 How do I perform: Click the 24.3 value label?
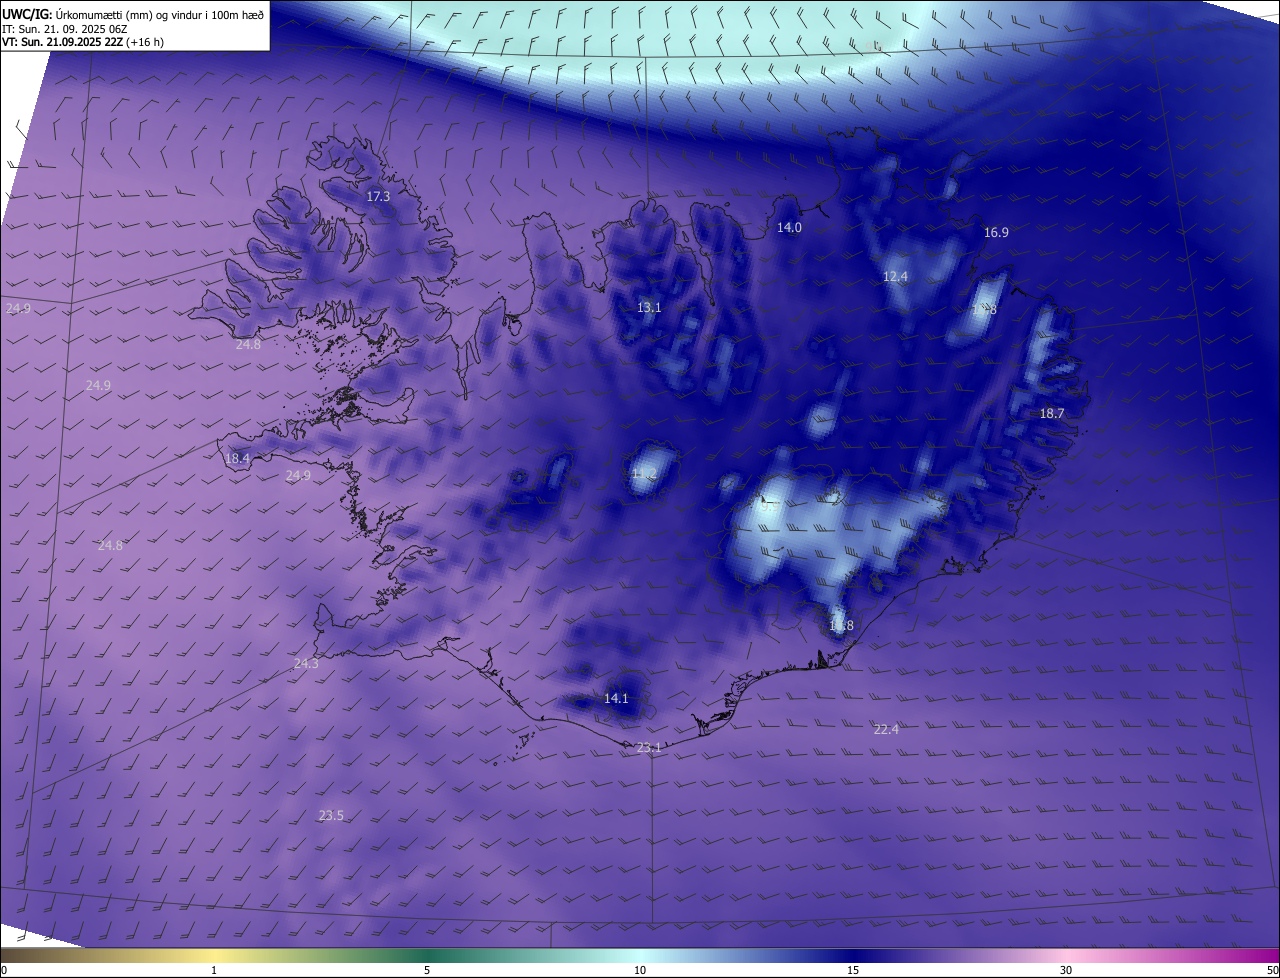pyautogui.click(x=306, y=664)
